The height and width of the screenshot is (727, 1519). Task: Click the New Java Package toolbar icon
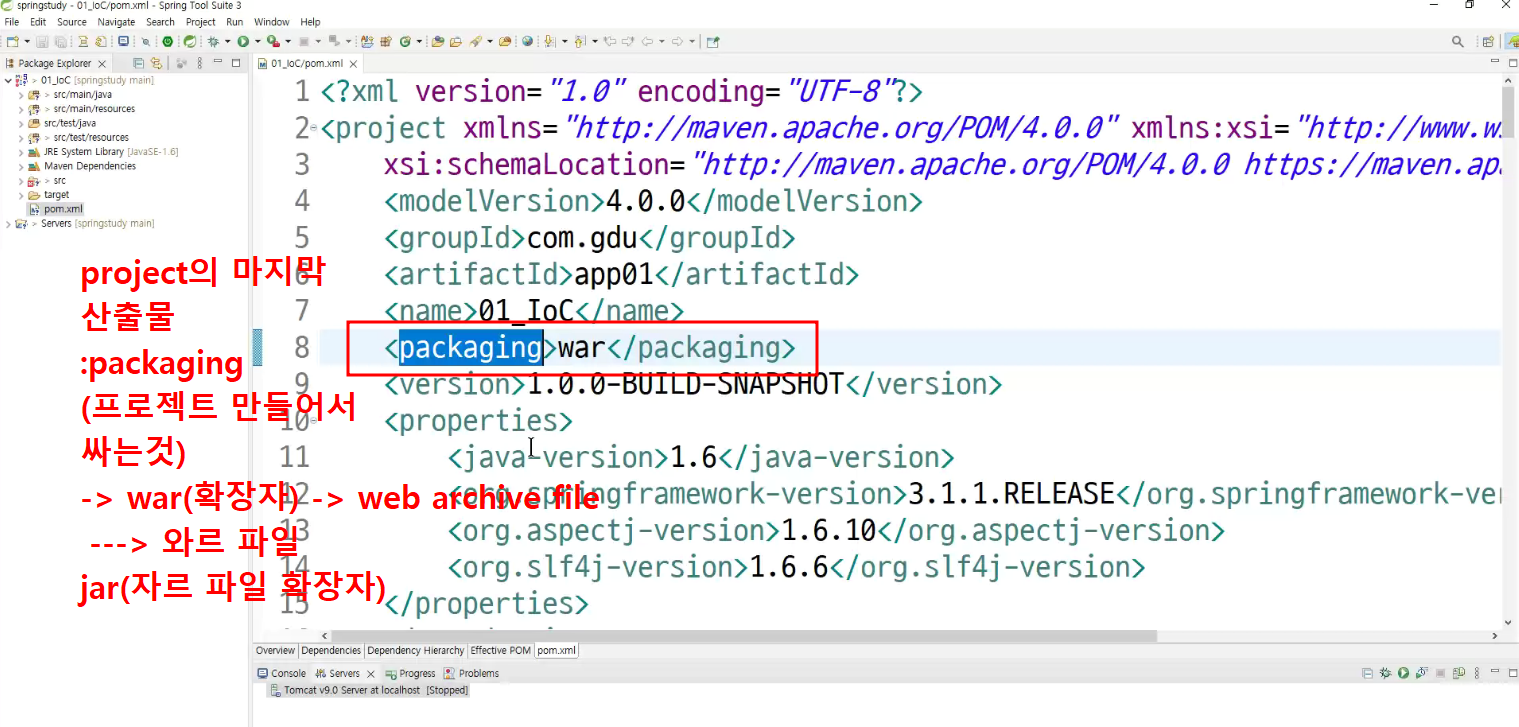(x=385, y=42)
